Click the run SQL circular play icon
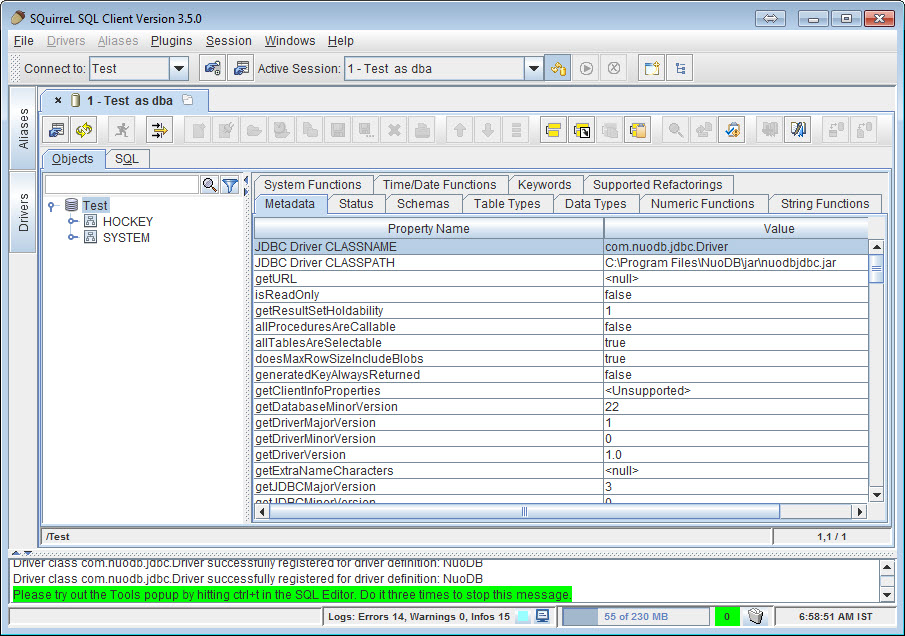Image resolution: width=905 pixels, height=636 pixels. (x=586, y=69)
